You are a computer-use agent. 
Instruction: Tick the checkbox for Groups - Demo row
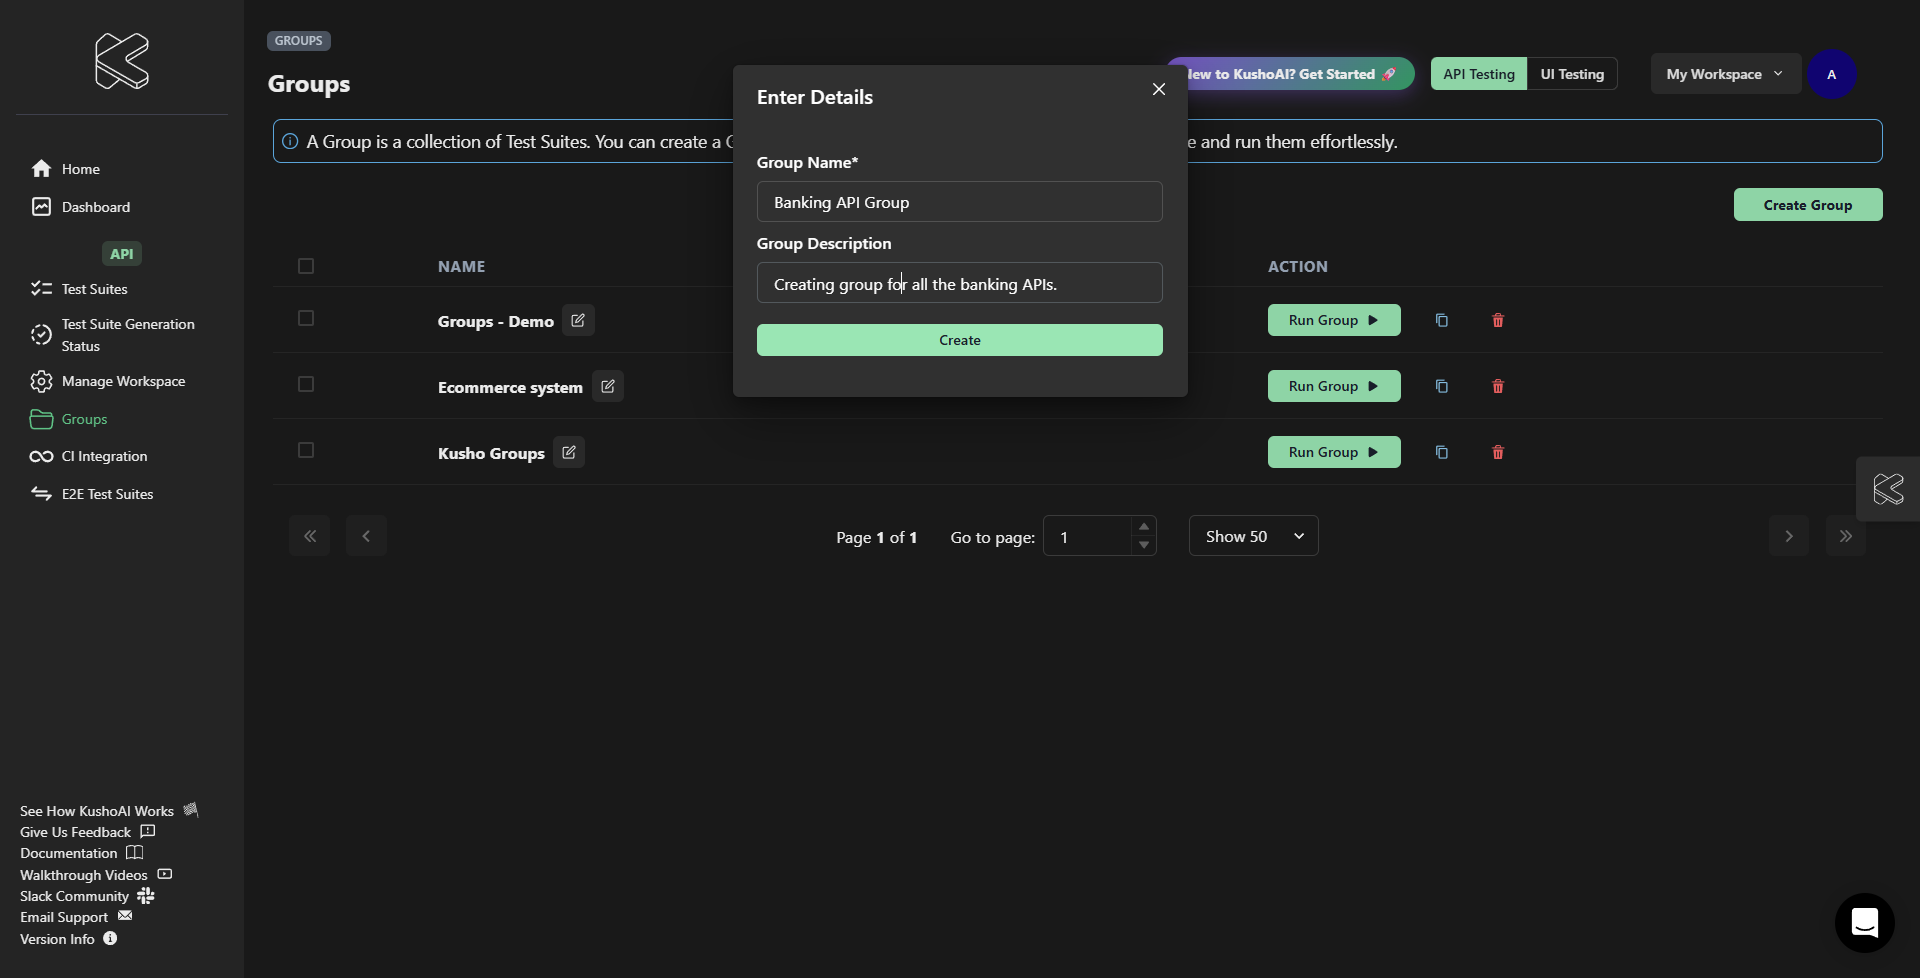[306, 319]
